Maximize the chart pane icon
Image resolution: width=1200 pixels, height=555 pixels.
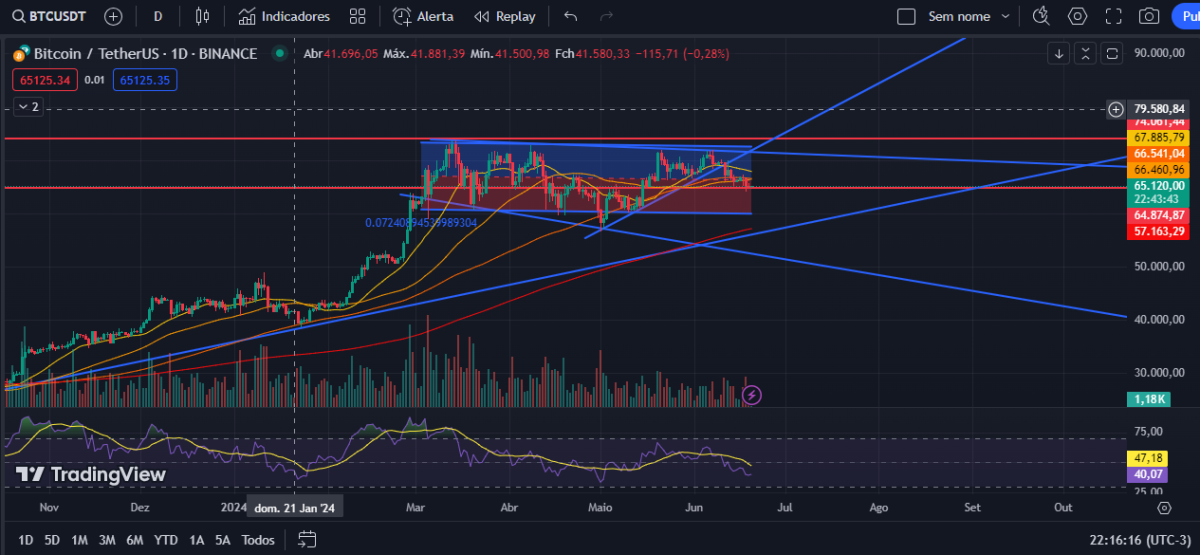1111,54
